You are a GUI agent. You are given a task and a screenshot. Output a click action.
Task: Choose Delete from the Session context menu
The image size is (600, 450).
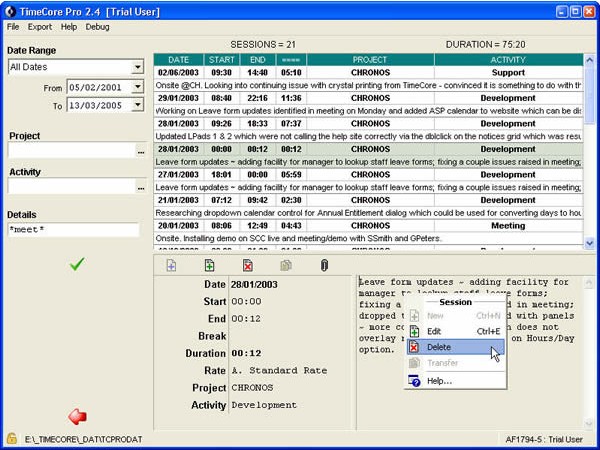click(456, 347)
